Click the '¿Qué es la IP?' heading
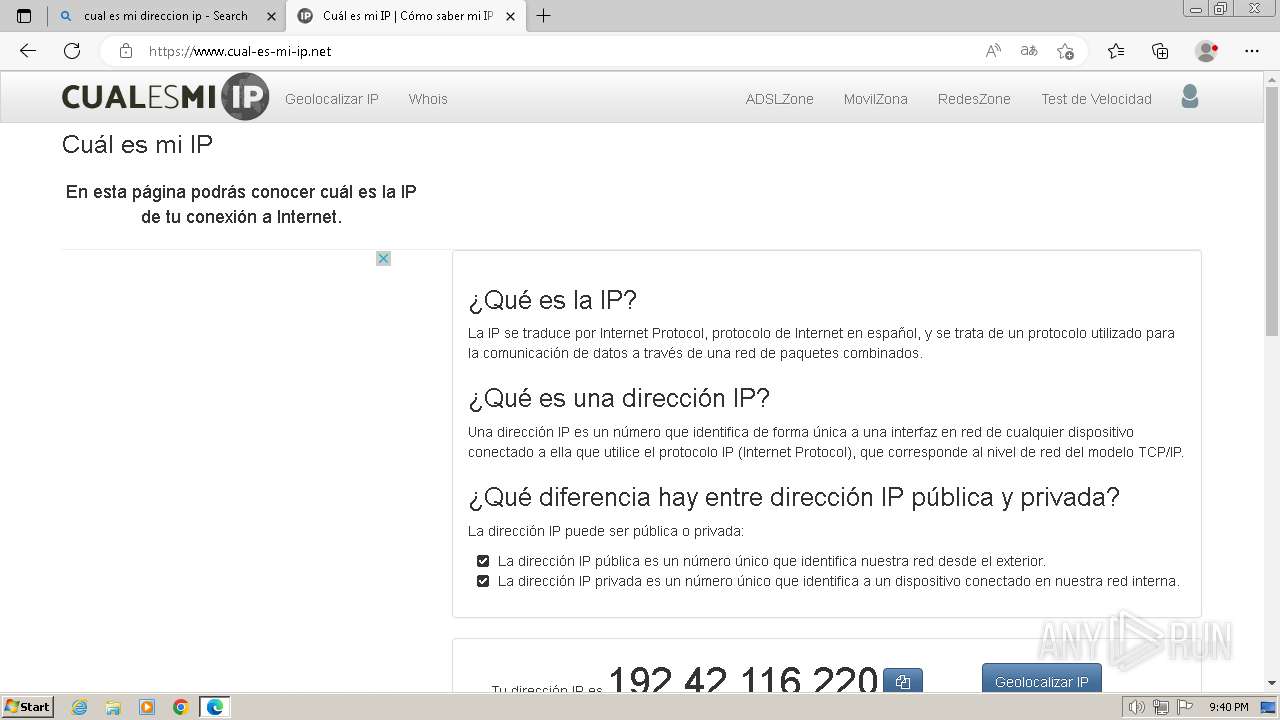This screenshot has width=1280, height=720. pyautogui.click(x=552, y=300)
